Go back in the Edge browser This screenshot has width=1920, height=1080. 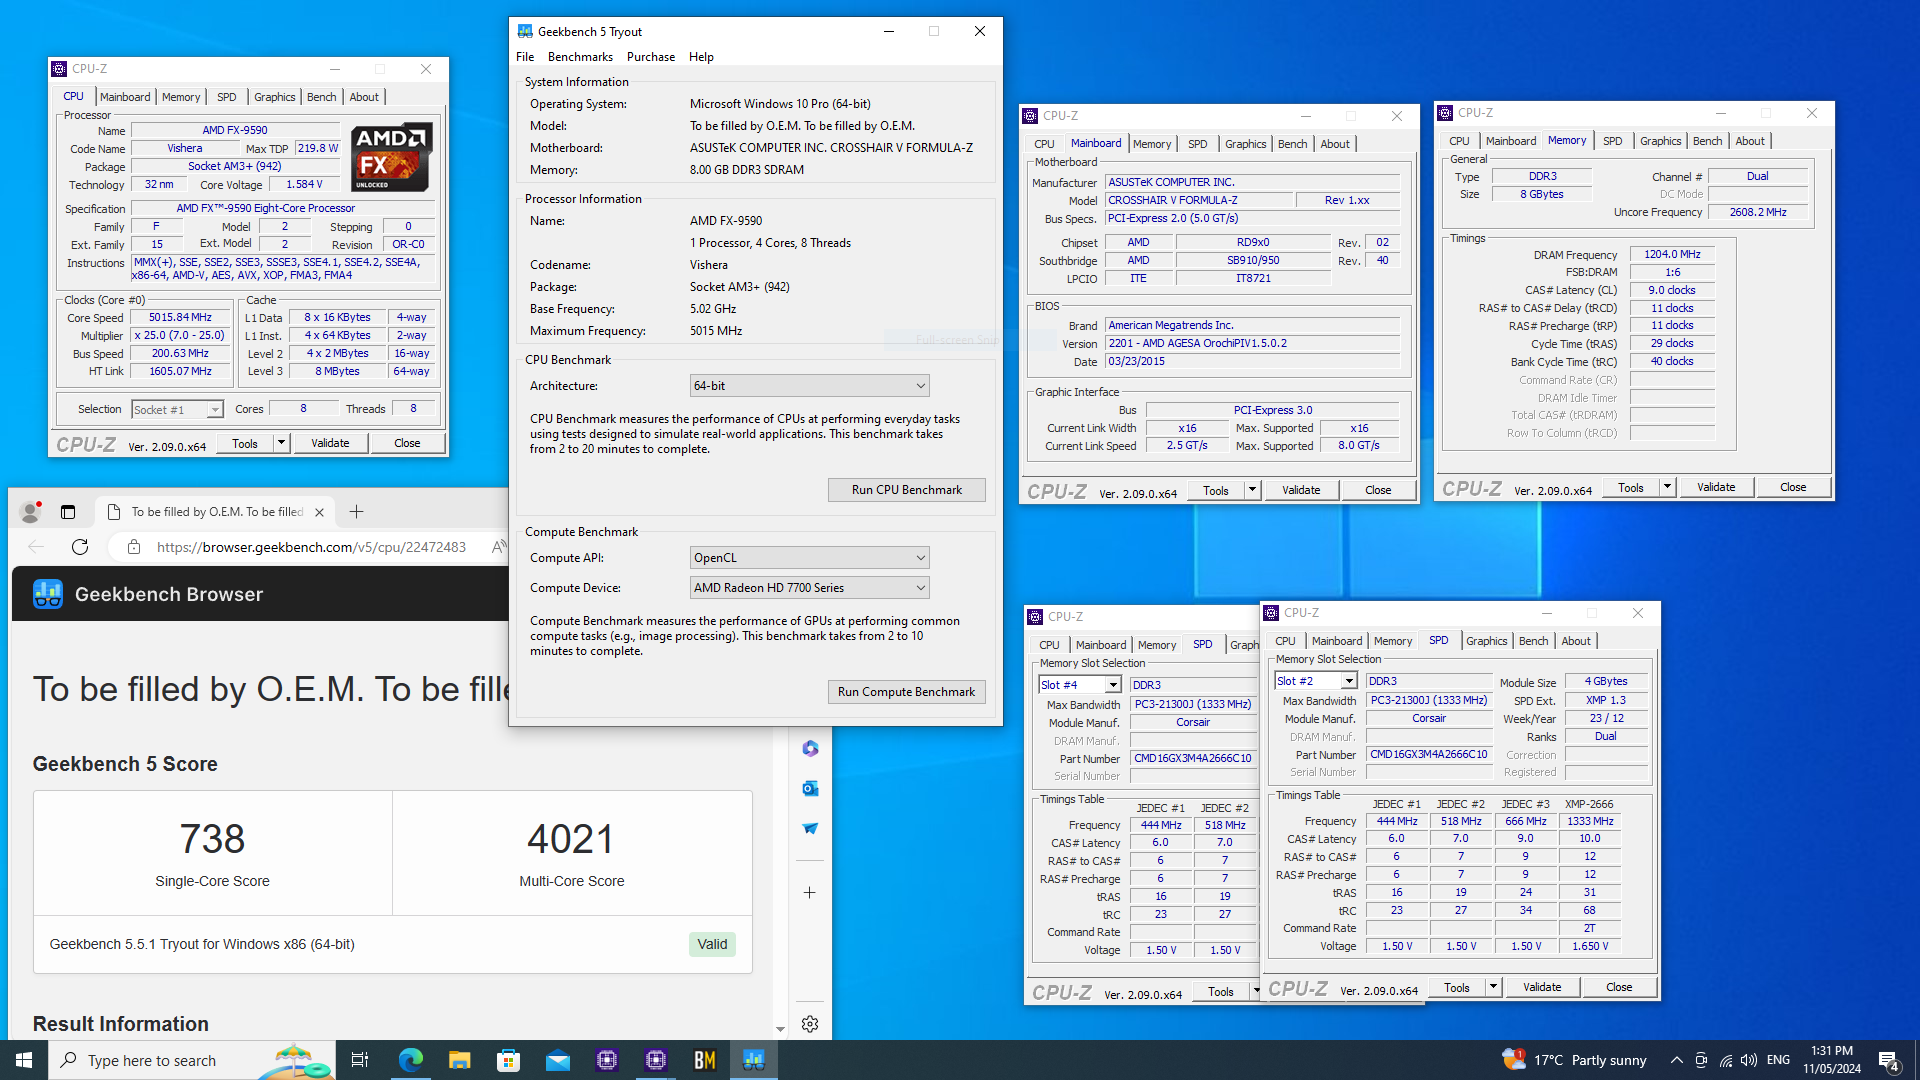(x=36, y=547)
